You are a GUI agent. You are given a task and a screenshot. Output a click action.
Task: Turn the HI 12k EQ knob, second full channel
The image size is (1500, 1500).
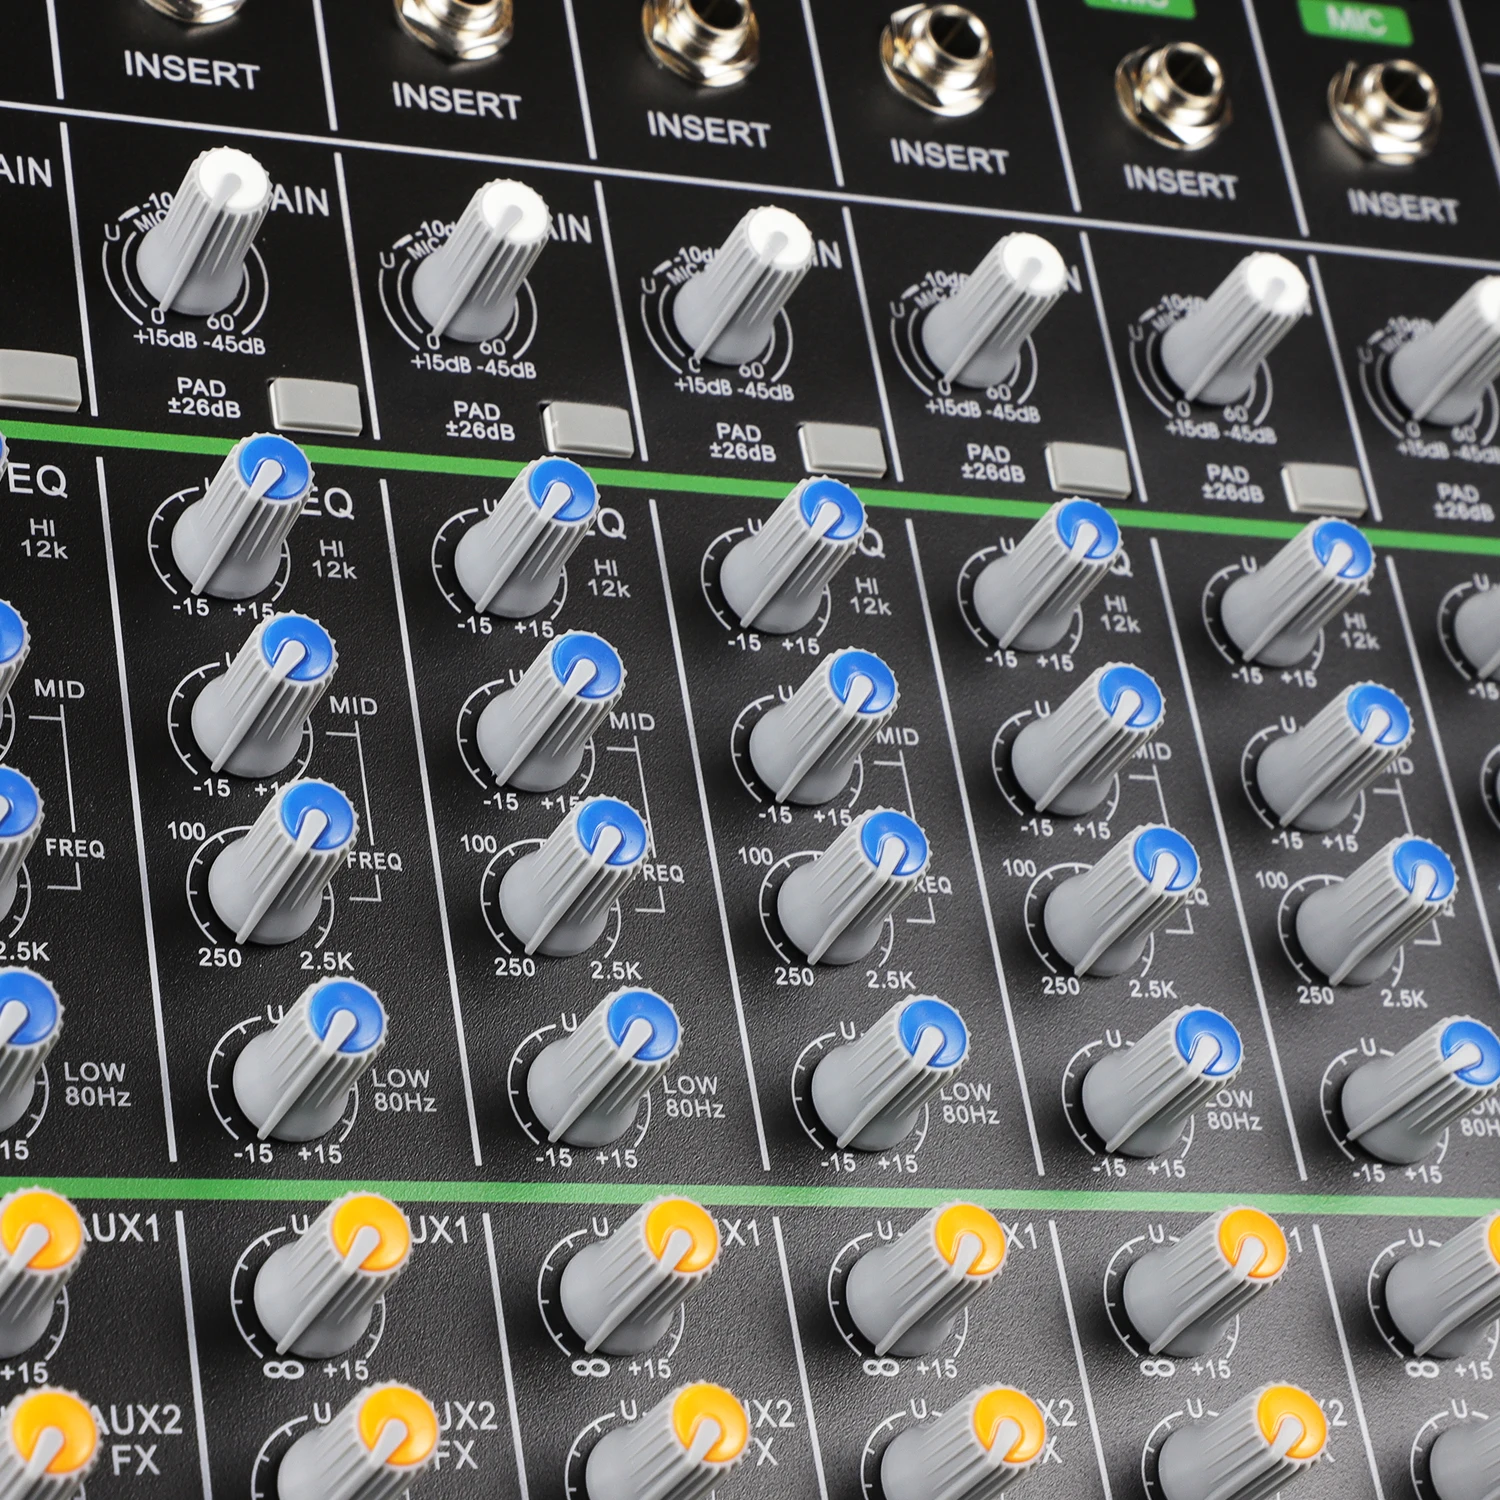526,538
